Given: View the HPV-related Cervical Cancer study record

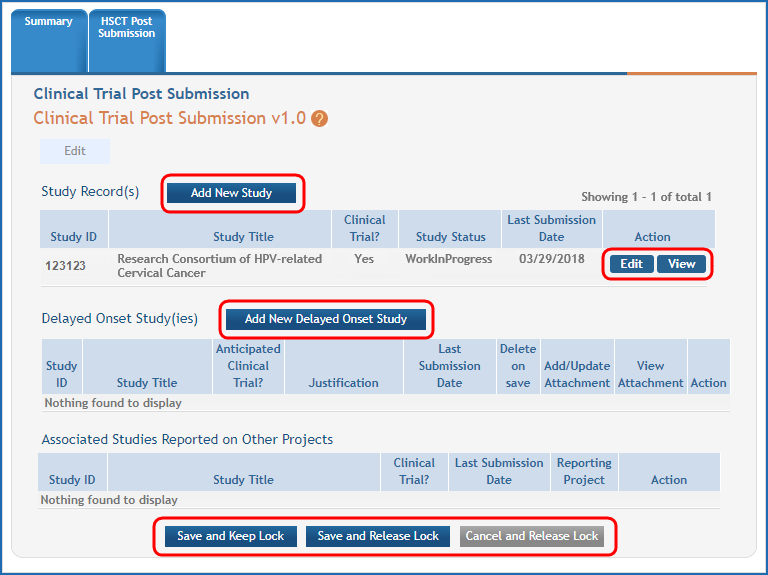Looking at the screenshot, I should pyautogui.click(x=681, y=264).
